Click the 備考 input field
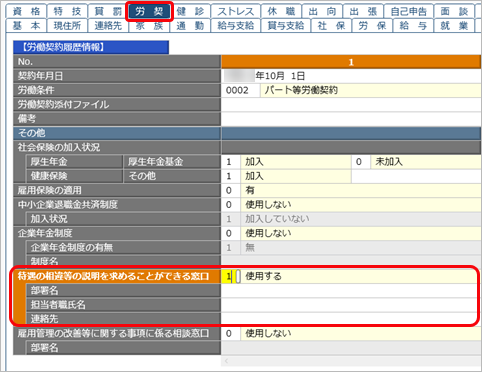The width and height of the screenshot is (482, 372). [351, 119]
